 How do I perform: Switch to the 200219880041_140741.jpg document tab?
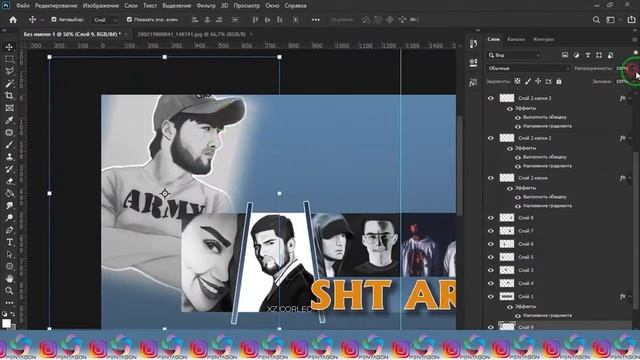point(192,34)
